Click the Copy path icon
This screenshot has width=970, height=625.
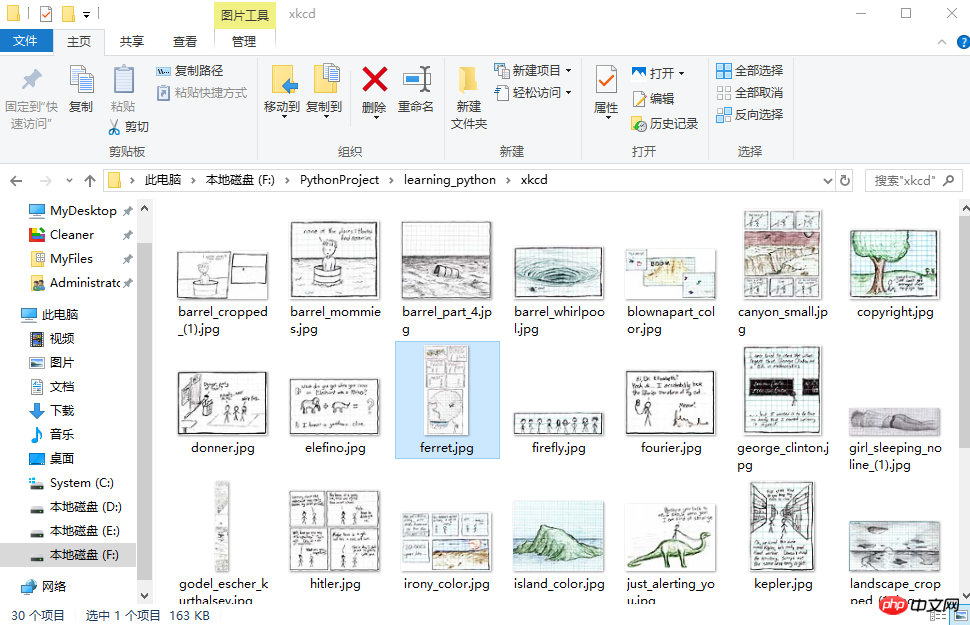[x=163, y=71]
